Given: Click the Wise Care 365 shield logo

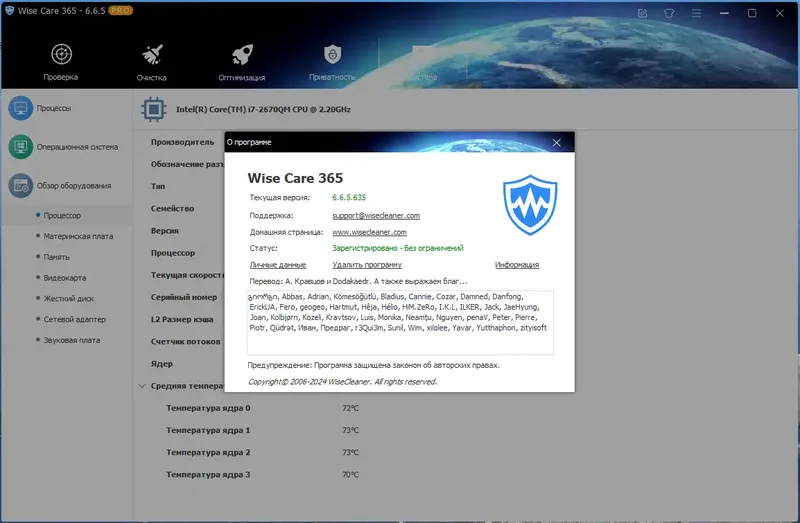Looking at the screenshot, I should click(530, 205).
